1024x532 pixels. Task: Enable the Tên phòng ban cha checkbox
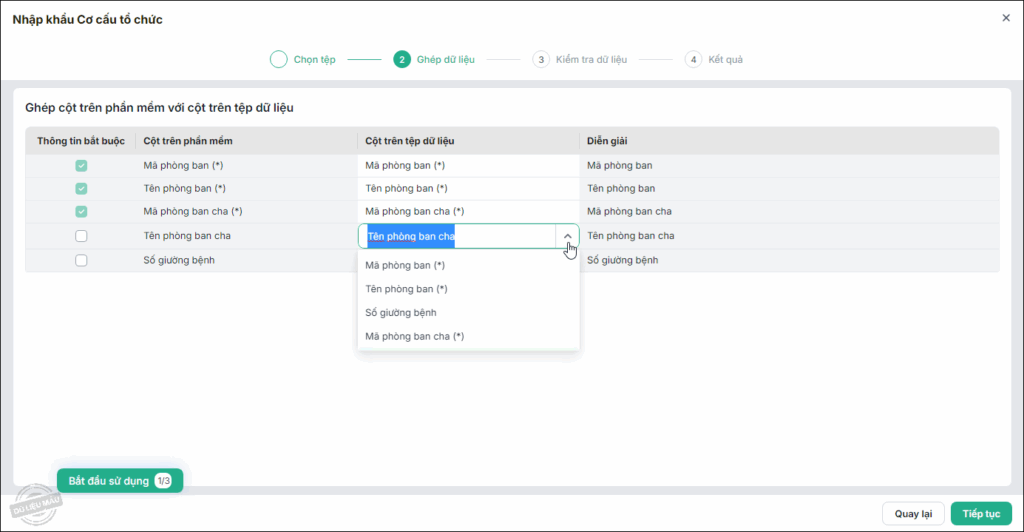tap(81, 236)
